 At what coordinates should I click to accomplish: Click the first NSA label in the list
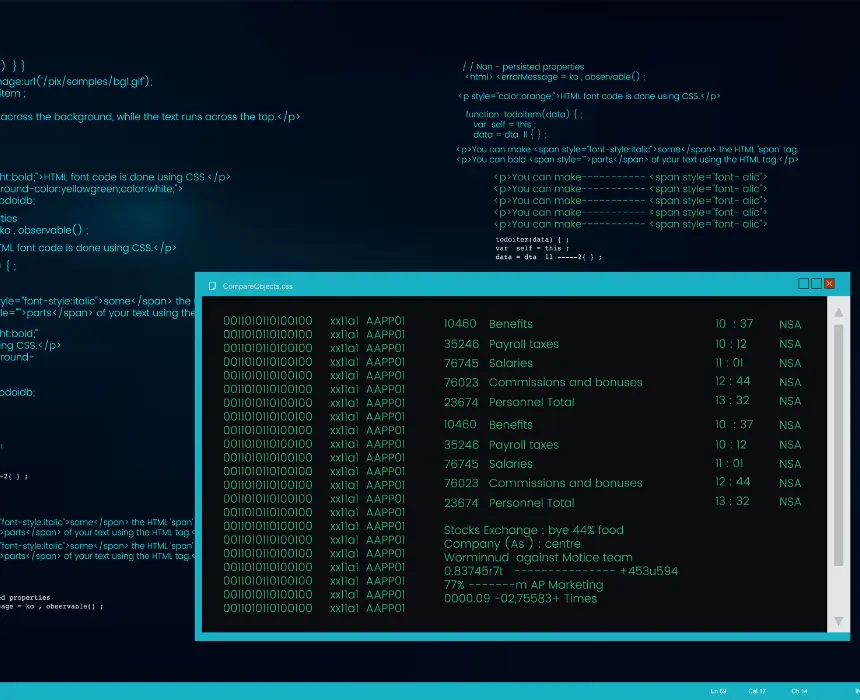point(789,324)
